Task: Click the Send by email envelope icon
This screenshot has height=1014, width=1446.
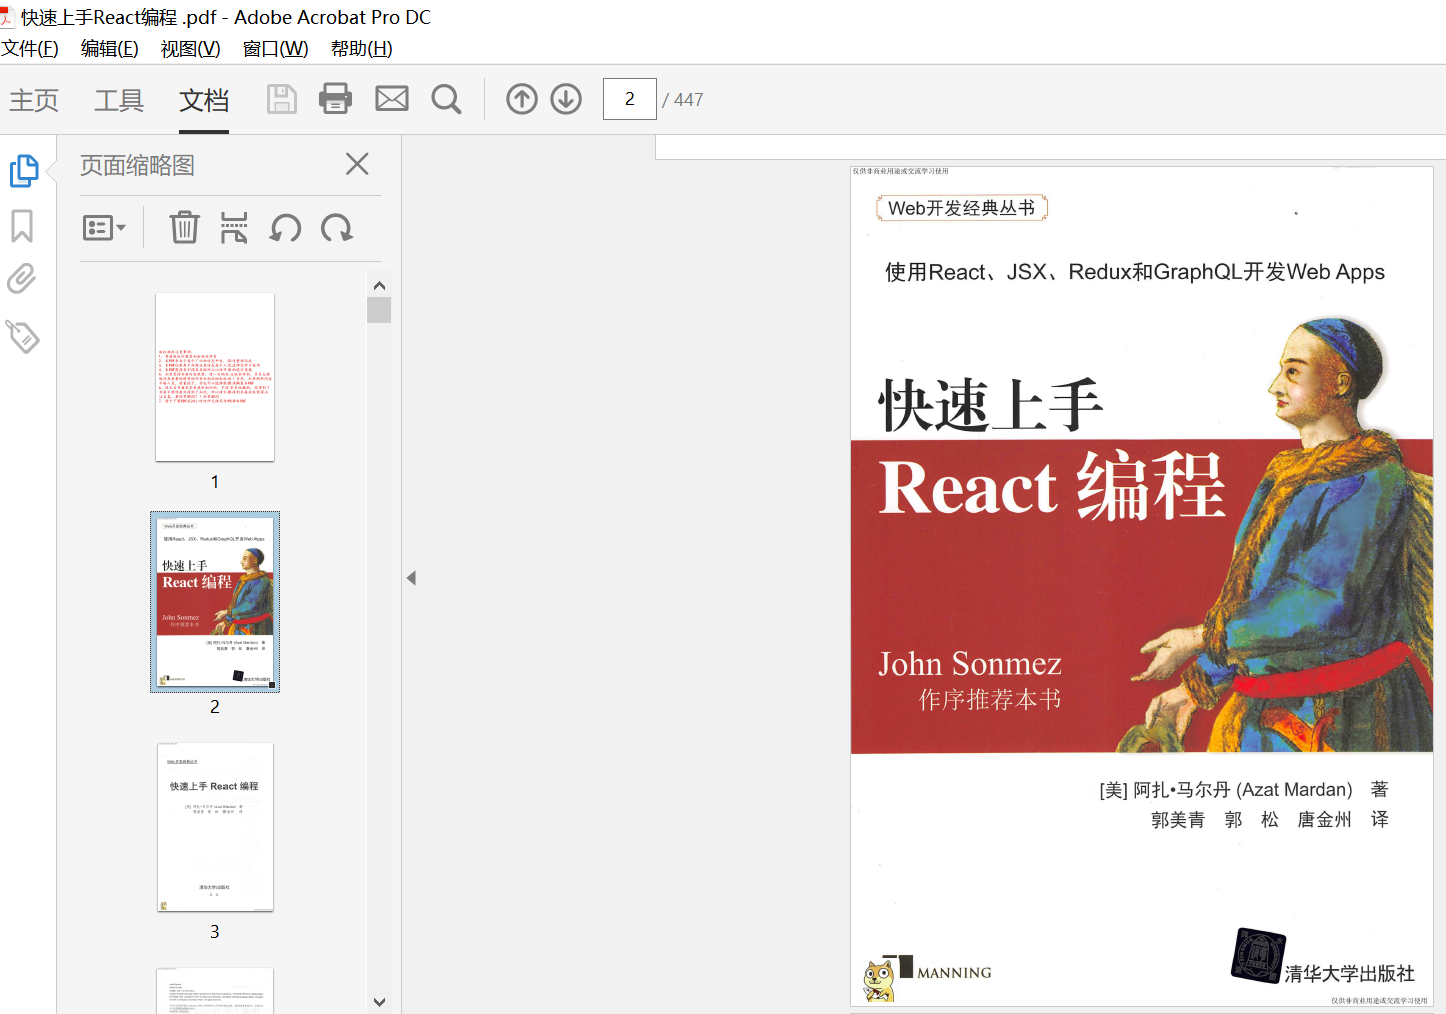Action: pyautogui.click(x=391, y=99)
